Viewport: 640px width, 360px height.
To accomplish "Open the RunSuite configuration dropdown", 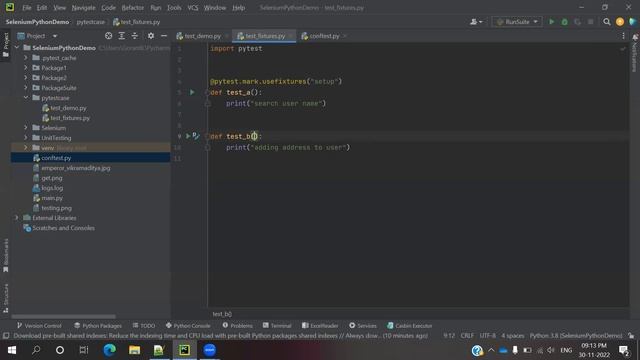I will pyautogui.click(x=517, y=22).
